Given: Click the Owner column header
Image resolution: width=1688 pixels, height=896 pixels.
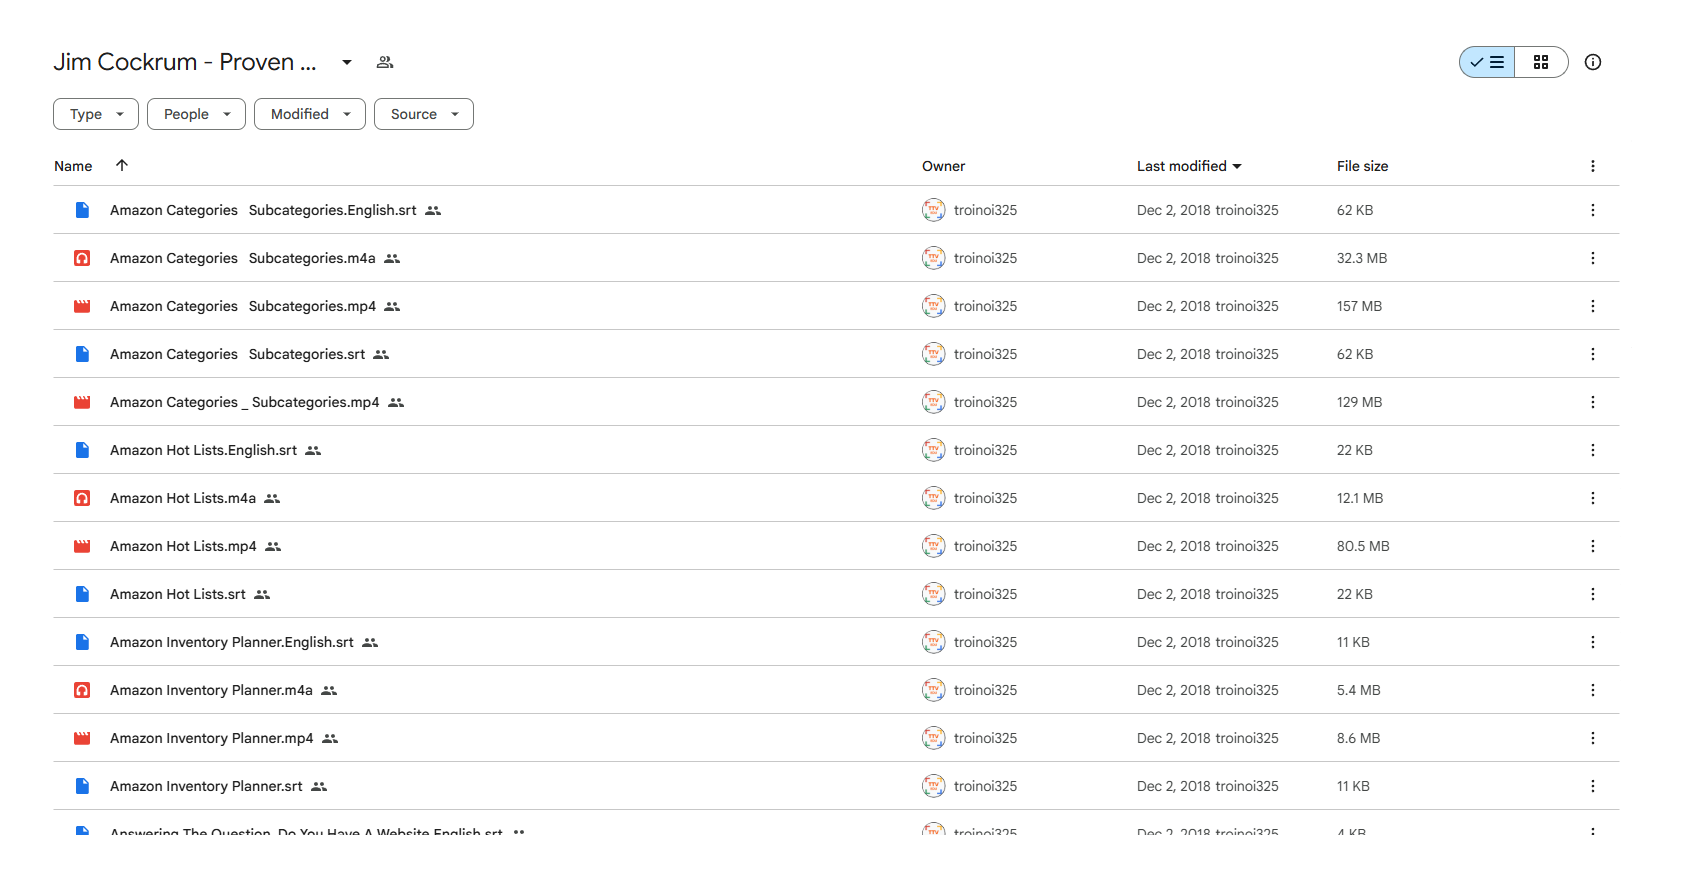Looking at the screenshot, I should (x=943, y=166).
